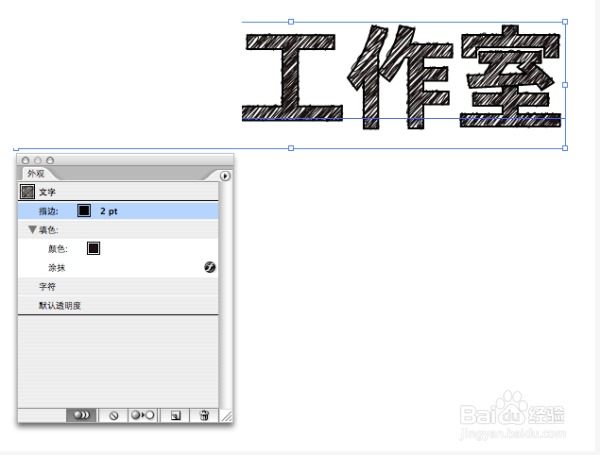Click the Duplicate Selected Item icon
Screen dimensions: 600x455
175,416
